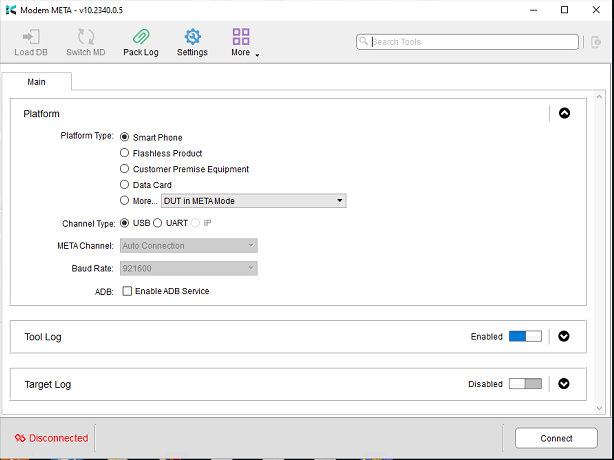Click the icon right of search box
The width and height of the screenshot is (614, 460).
tap(596, 42)
